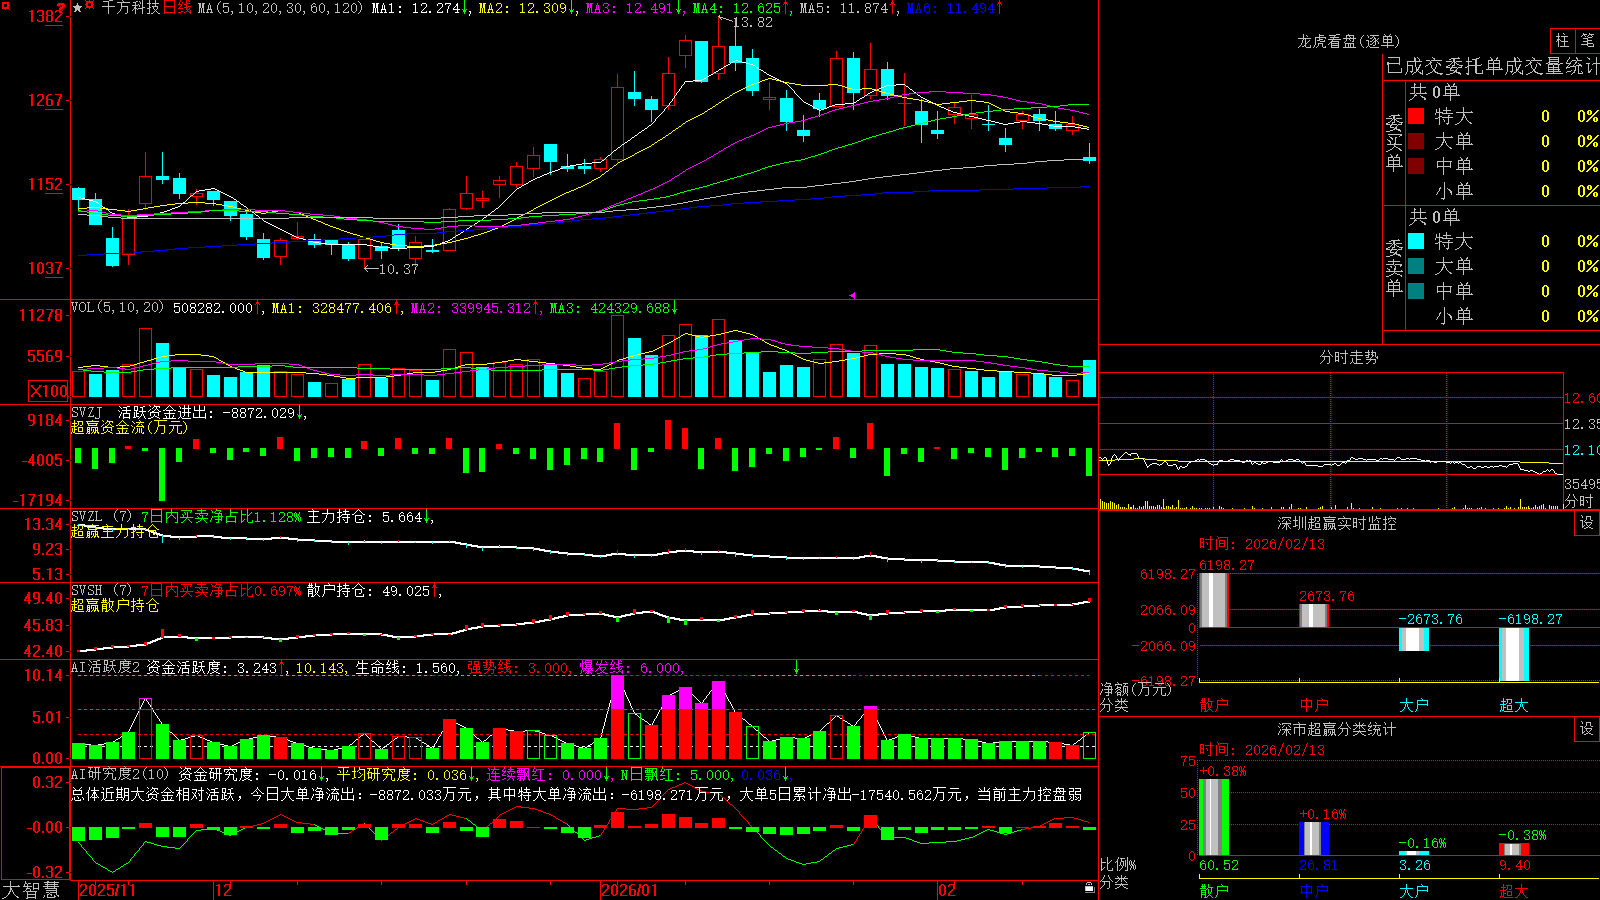Click the 1382 price axis label
The image size is (1600, 900).
click(46, 16)
